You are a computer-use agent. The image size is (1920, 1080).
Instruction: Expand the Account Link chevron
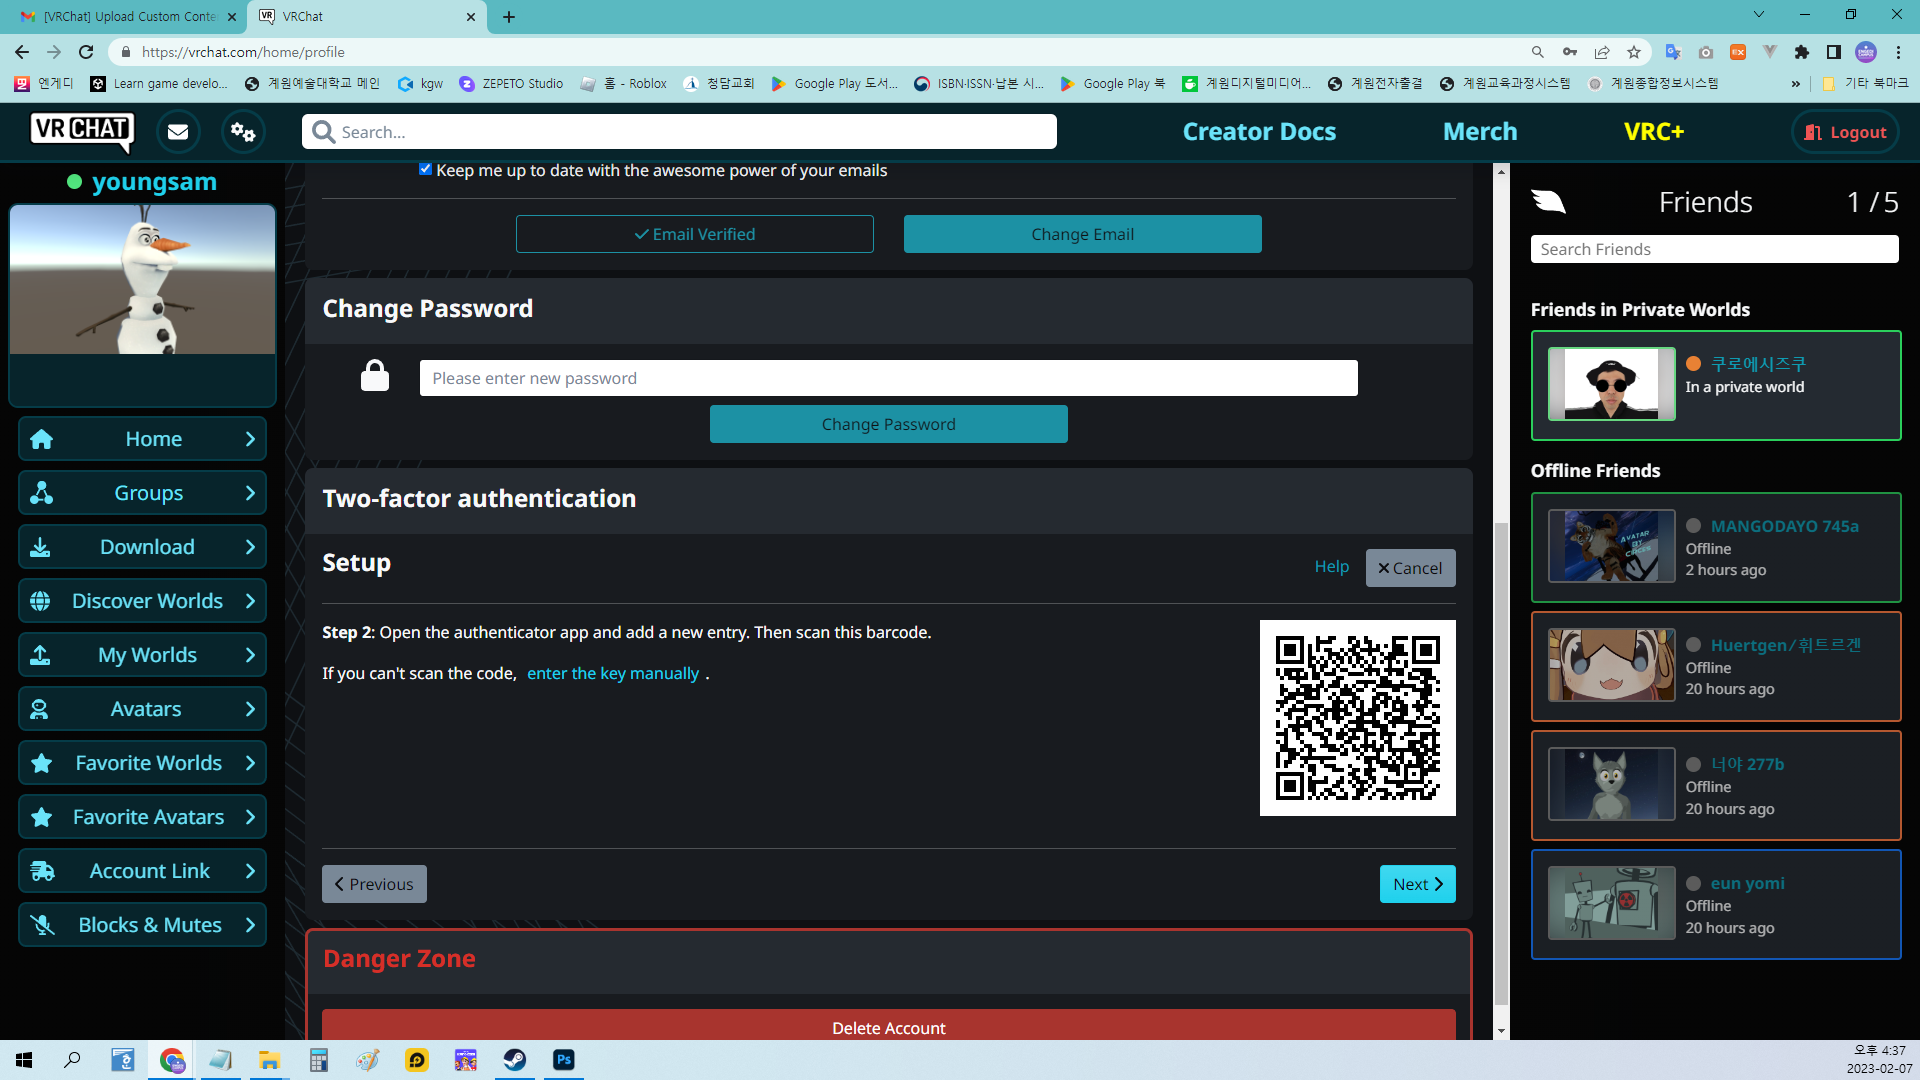click(250, 871)
